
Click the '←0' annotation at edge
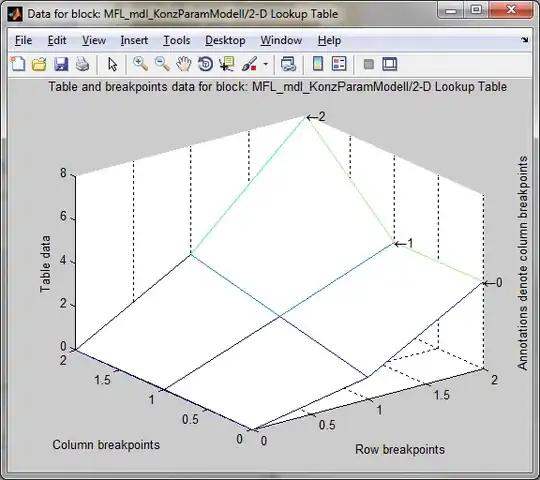pyautogui.click(x=492, y=283)
